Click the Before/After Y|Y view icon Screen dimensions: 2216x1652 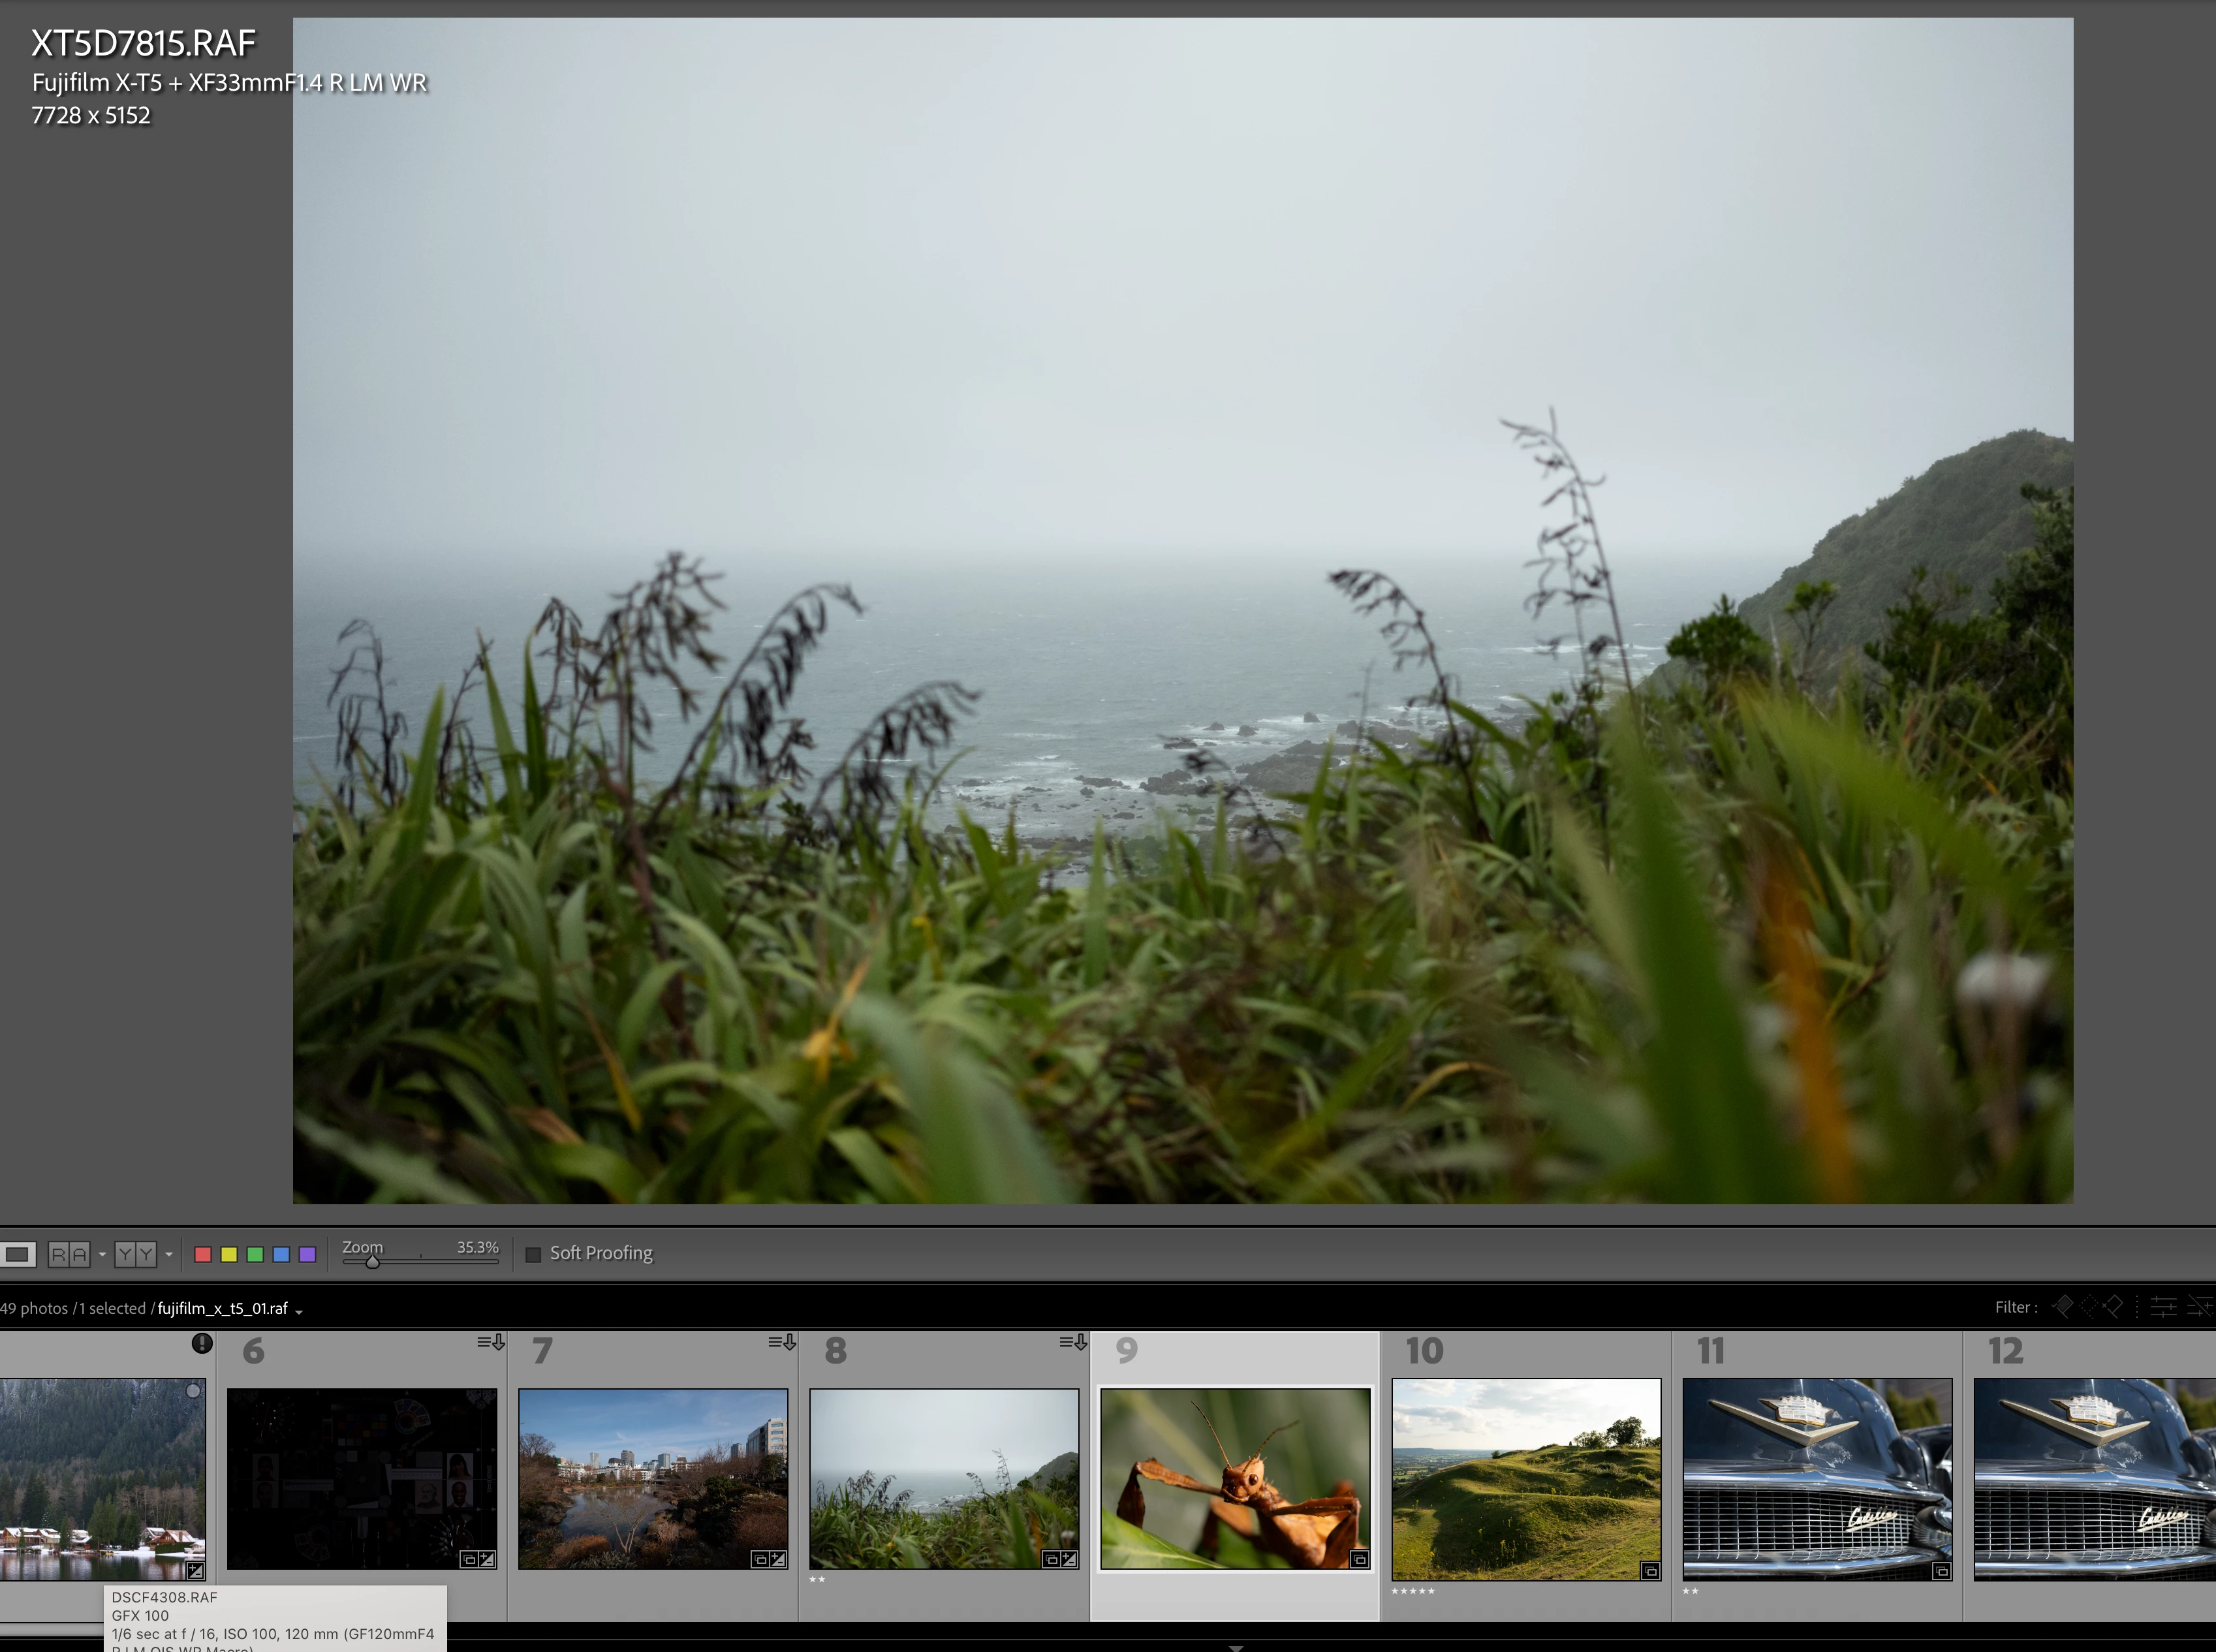tap(136, 1254)
